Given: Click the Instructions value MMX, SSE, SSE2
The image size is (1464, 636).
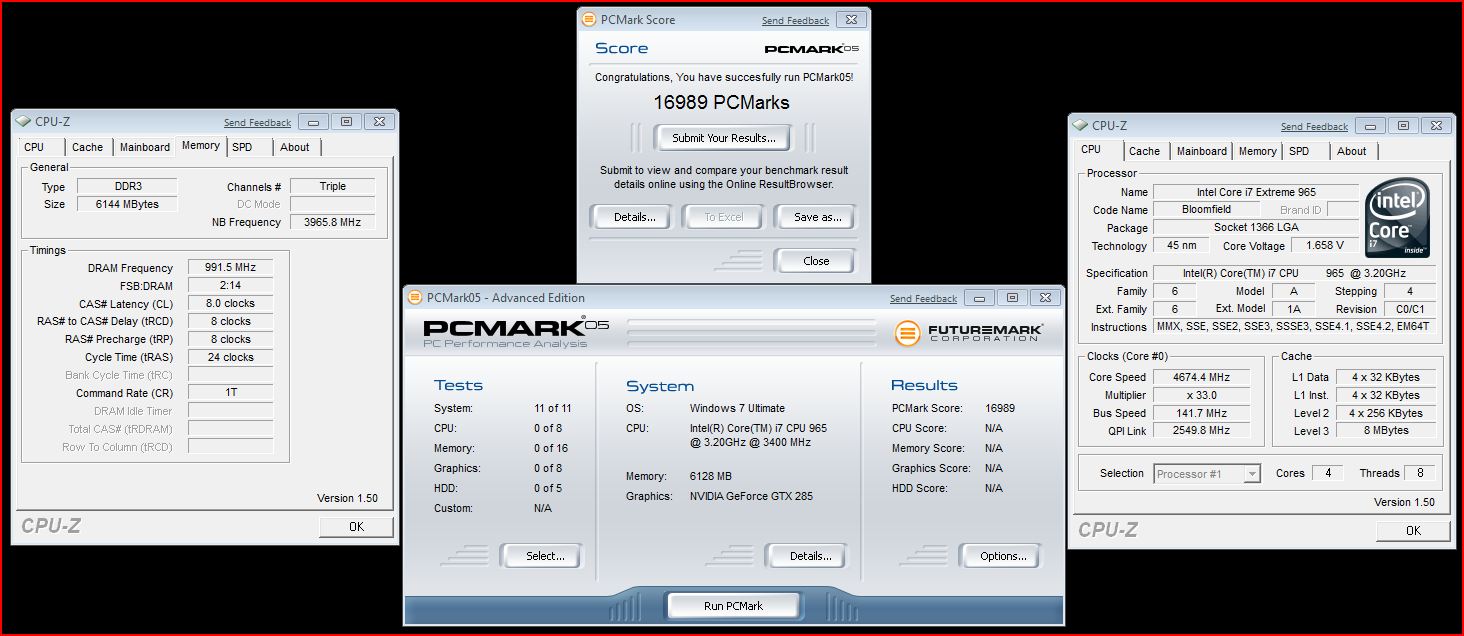Looking at the screenshot, I should [1294, 327].
